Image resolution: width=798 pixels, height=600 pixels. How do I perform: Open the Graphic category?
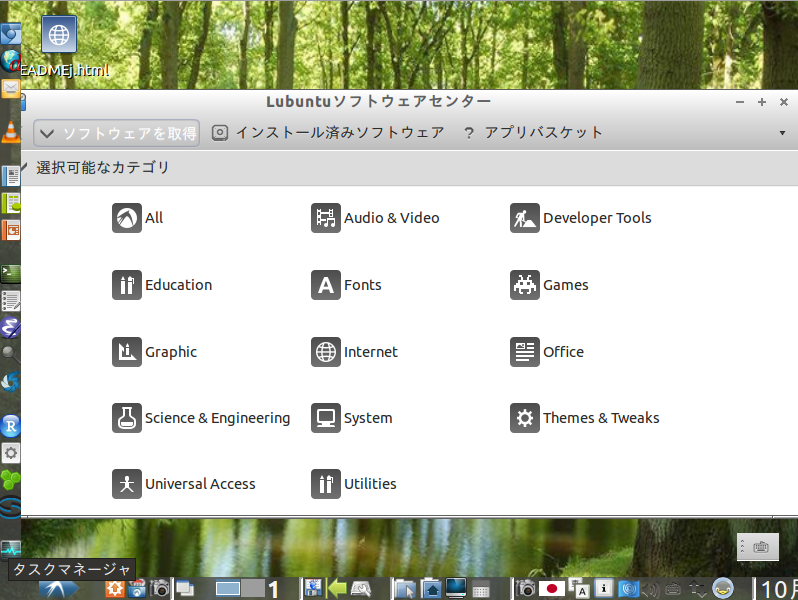[154, 352]
